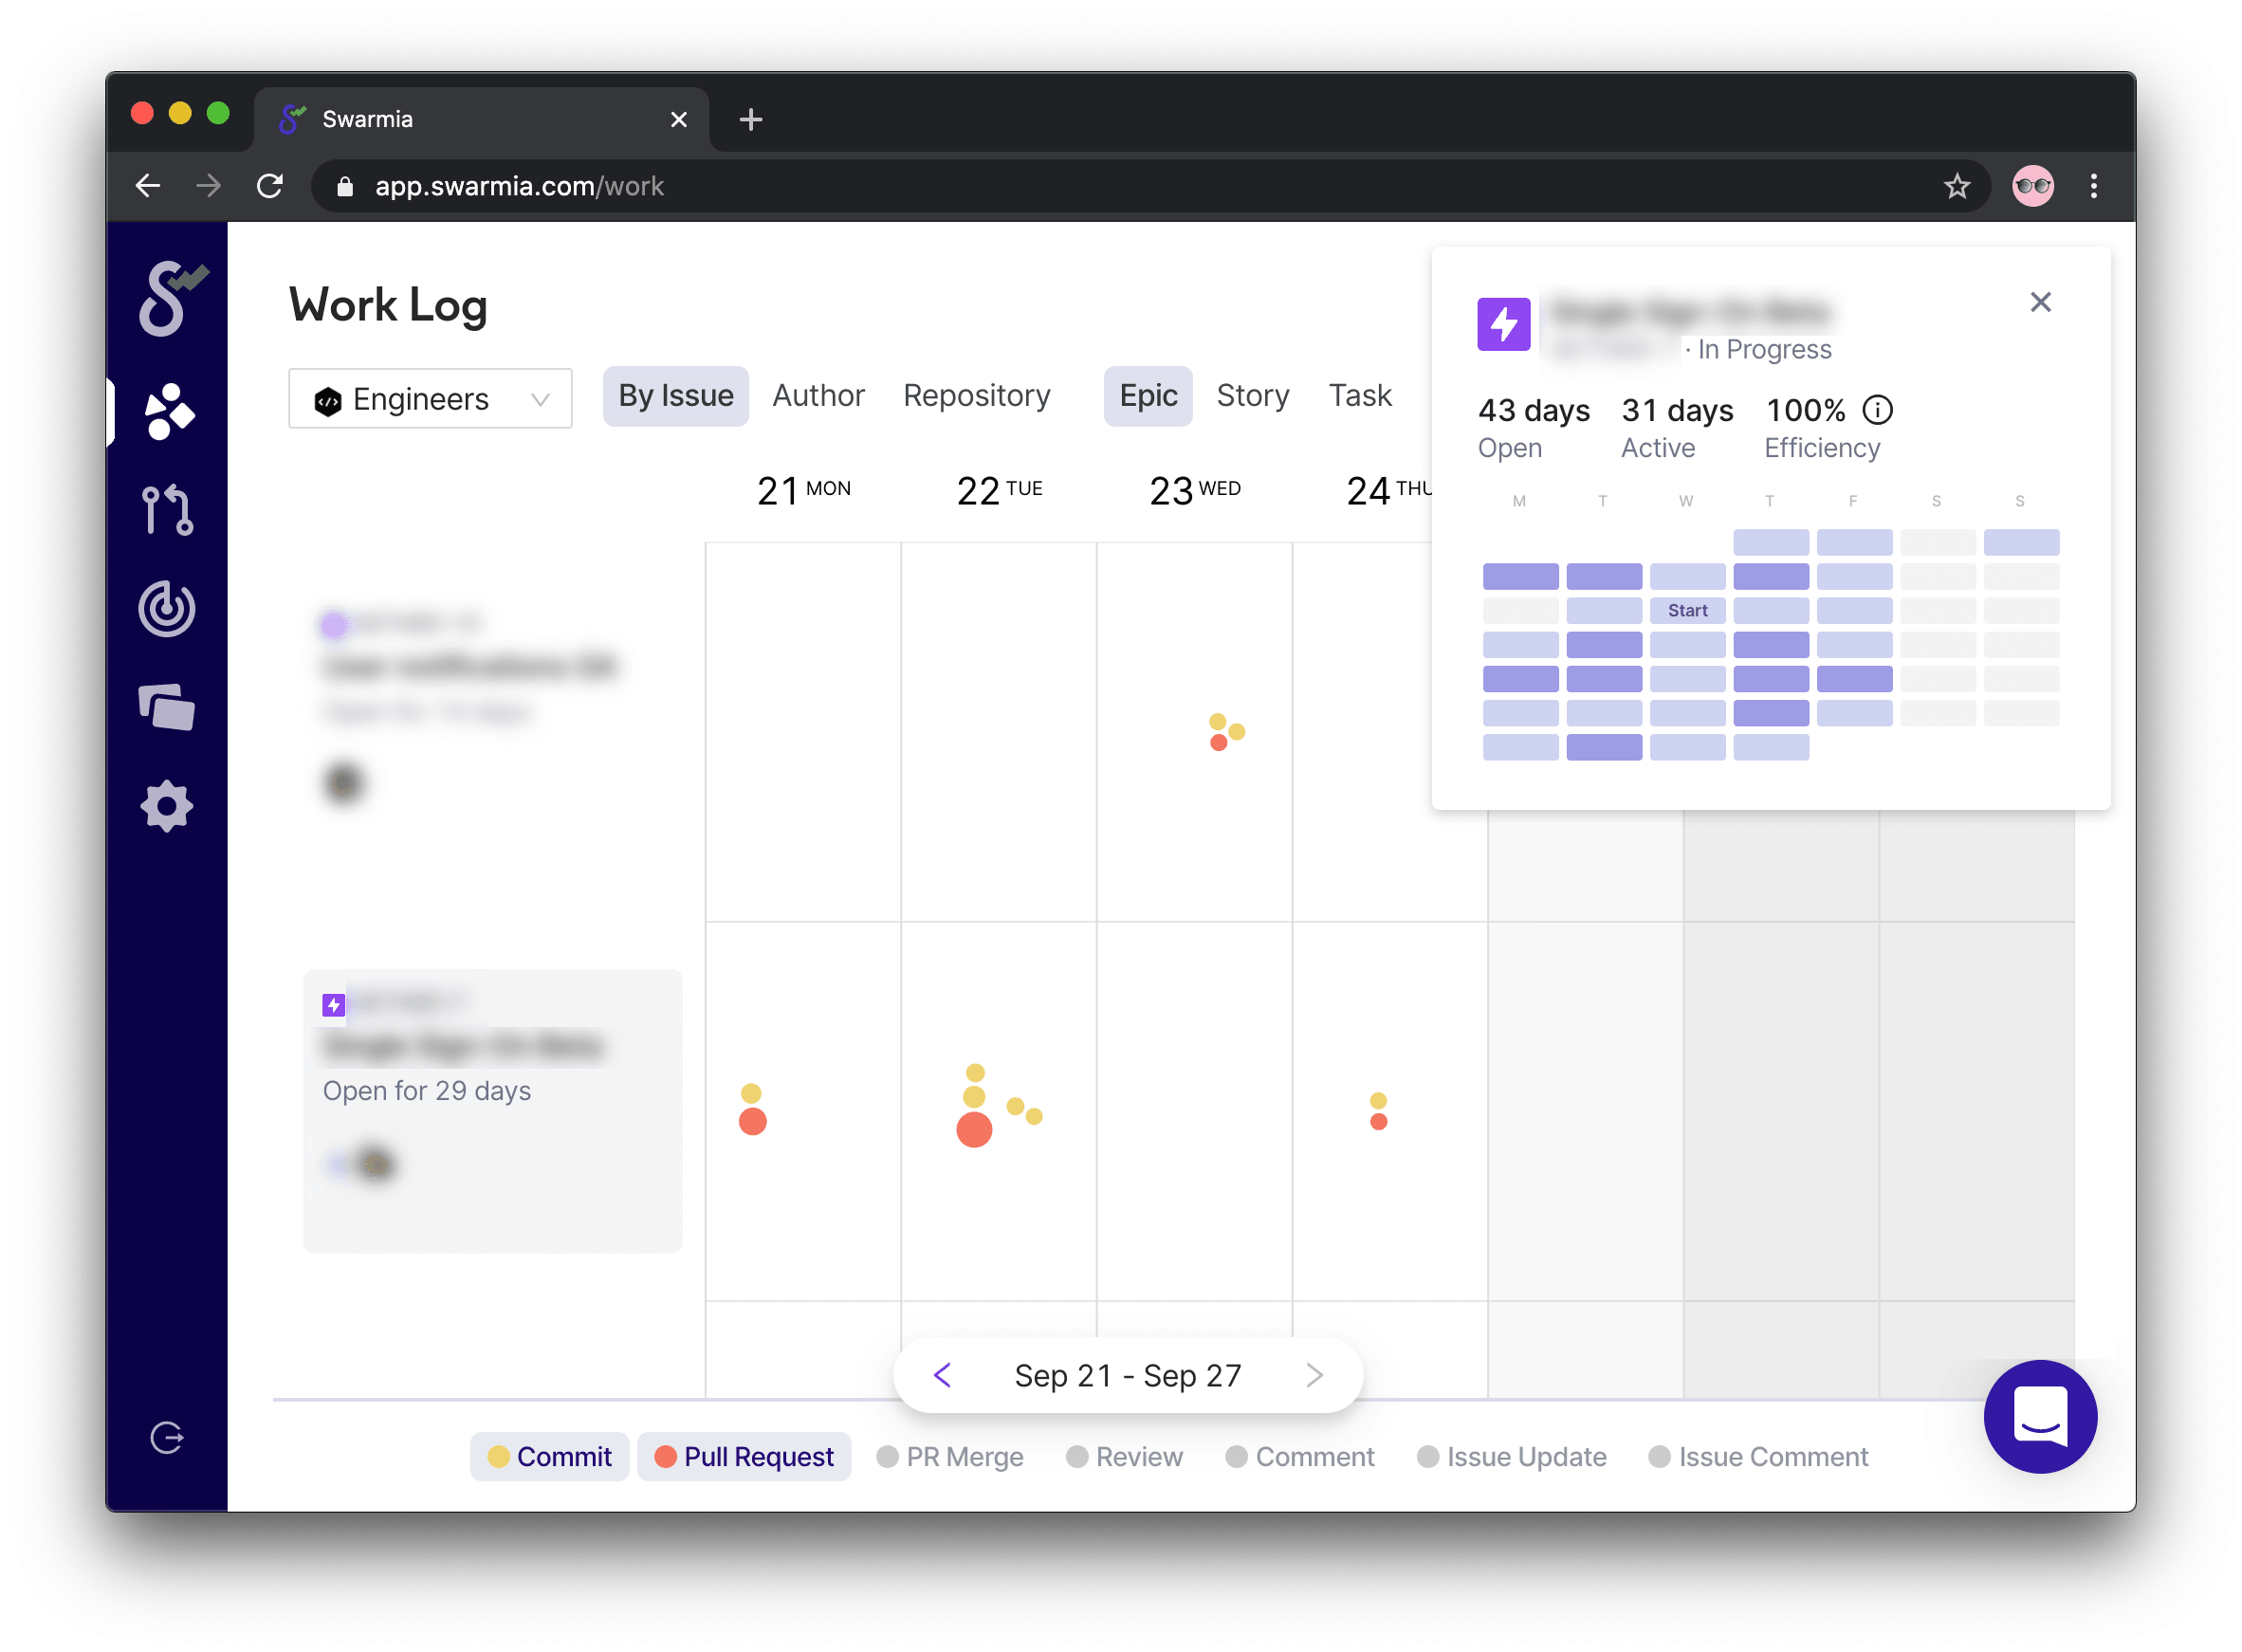The image size is (2242, 1652).
Task: Open the chat support bubble
Action: (x=2039, y=1416)
